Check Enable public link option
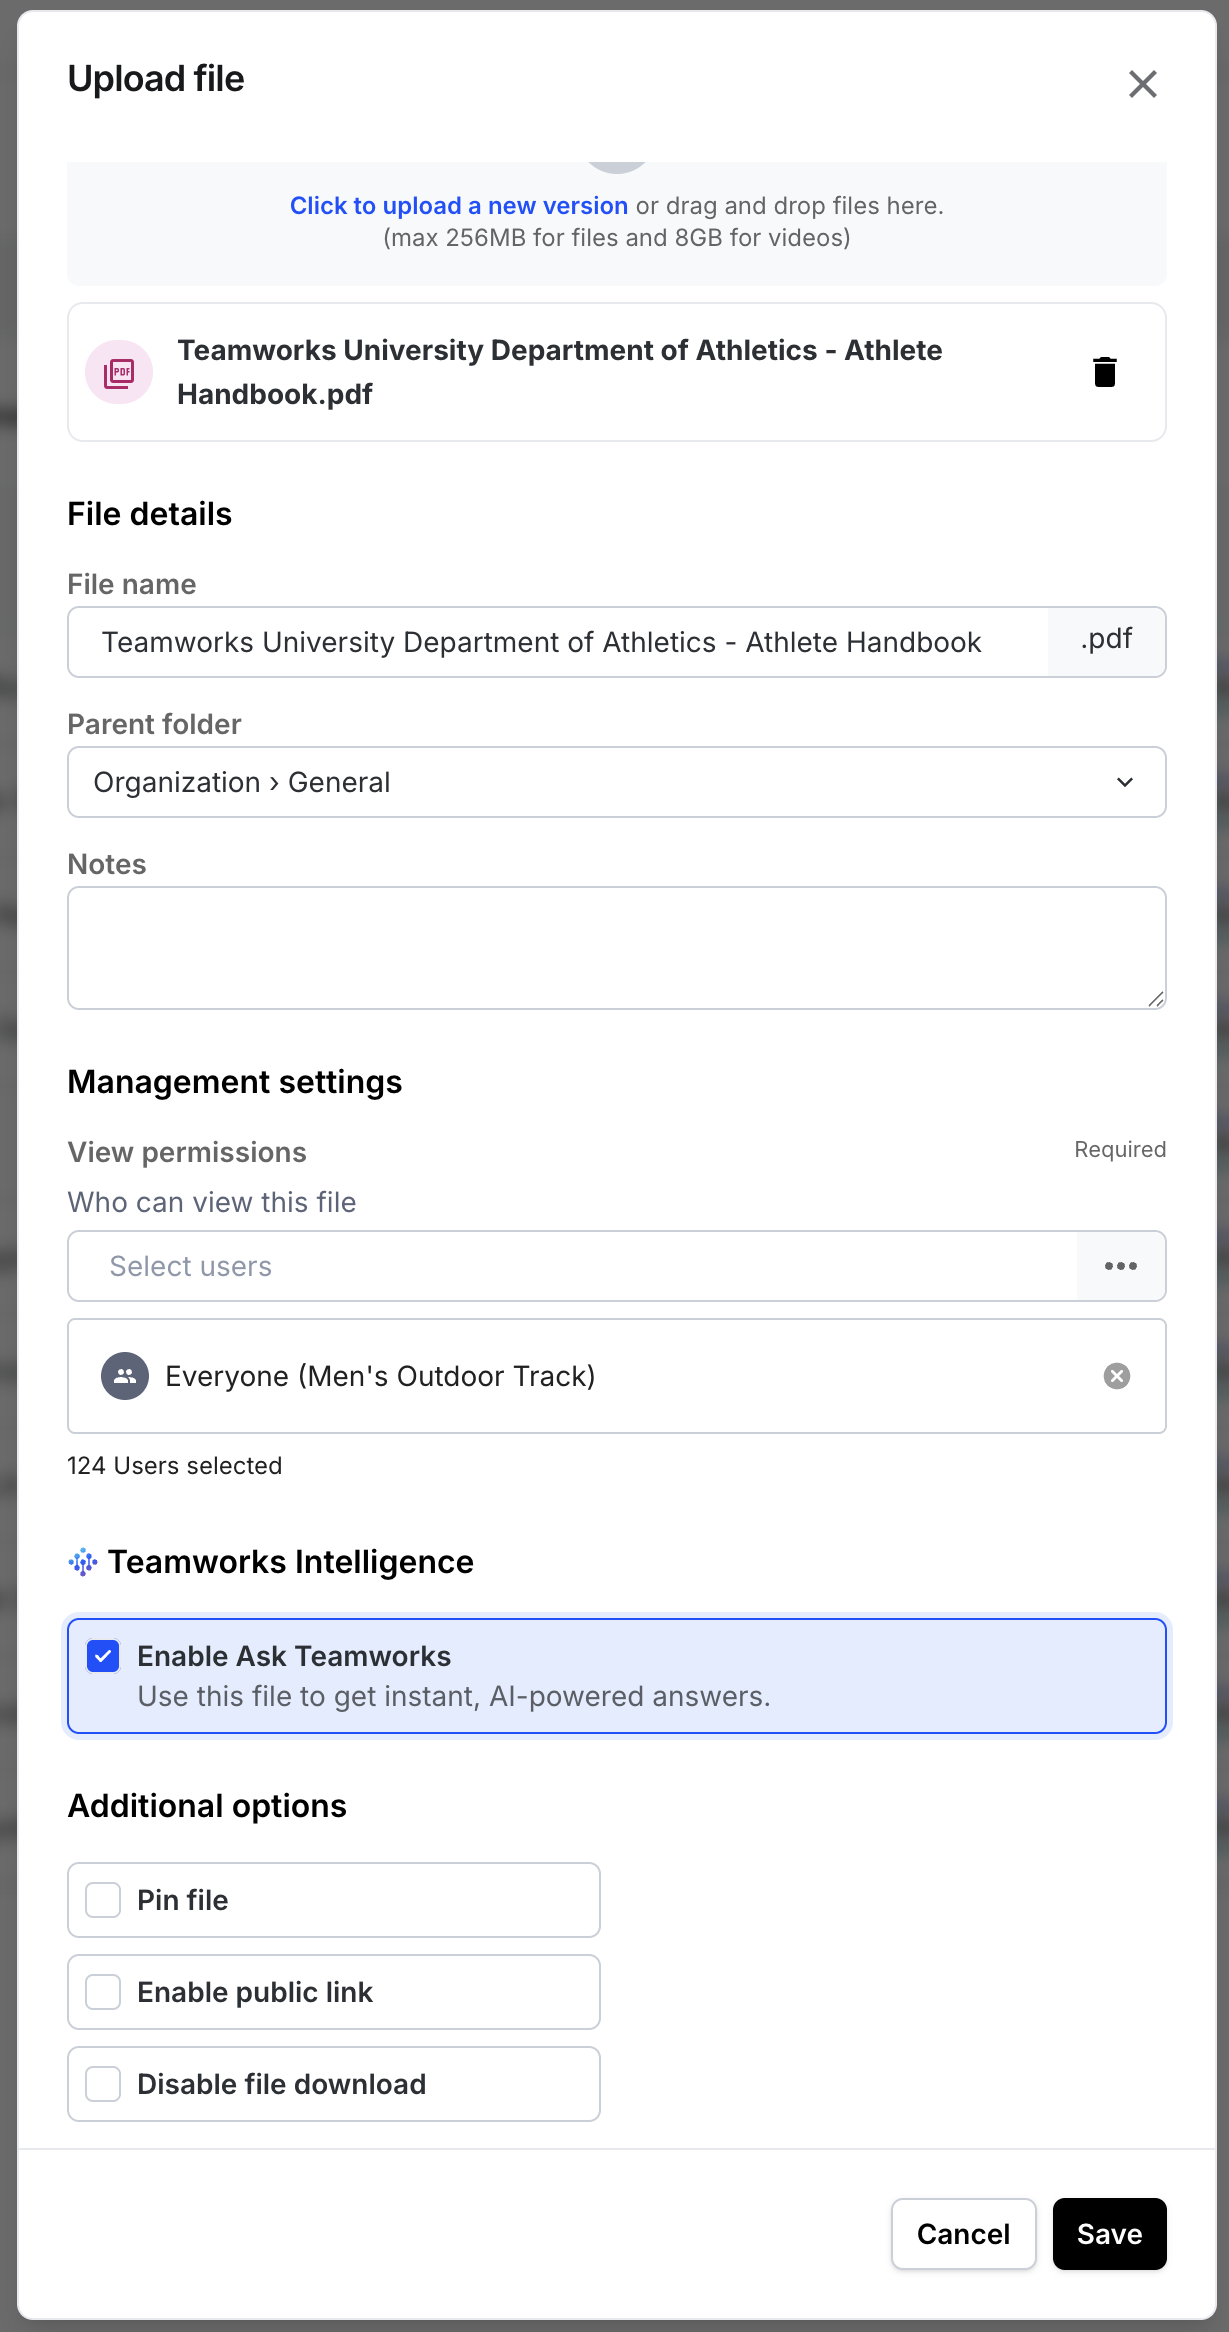The image size is (1229, 2332). [103, 1992]
